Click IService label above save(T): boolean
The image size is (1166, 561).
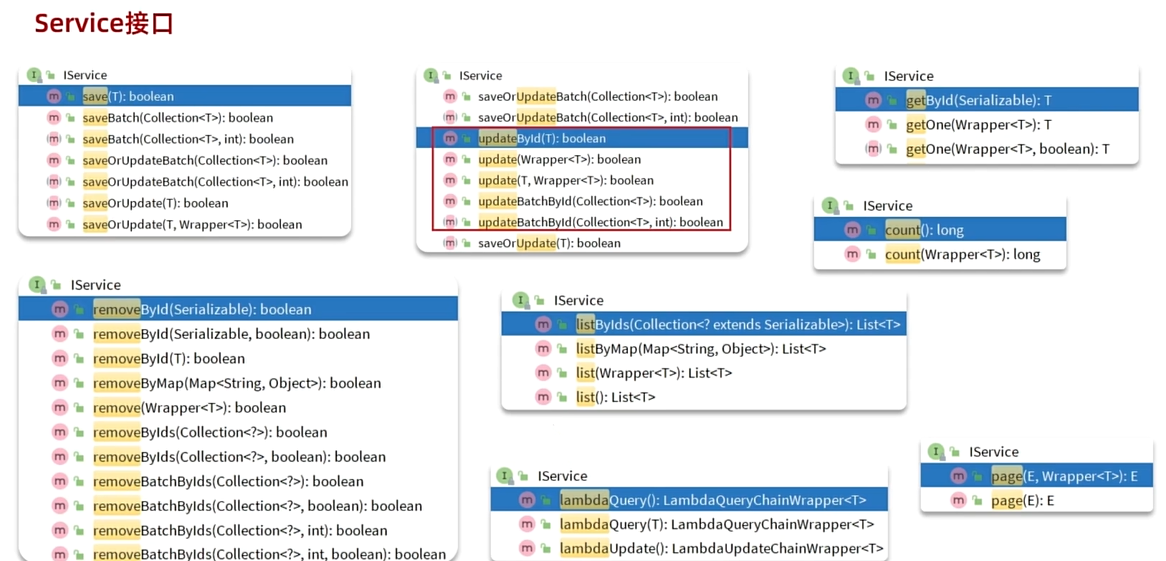coord(86,75)
